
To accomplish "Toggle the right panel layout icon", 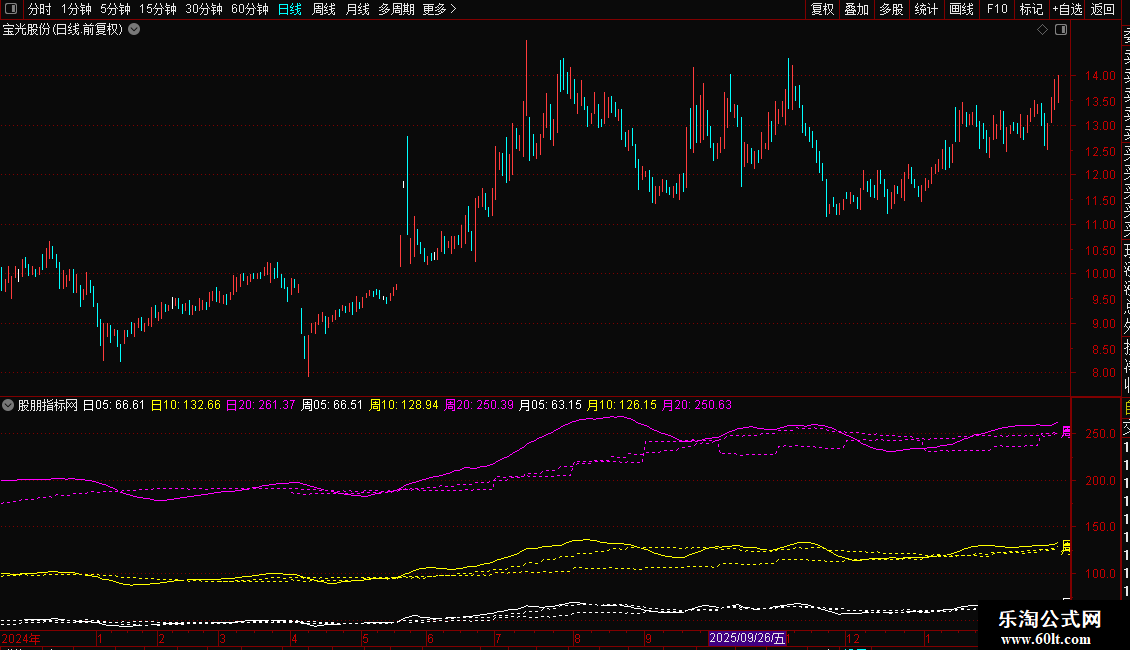I will click(x=1061, y=30).
